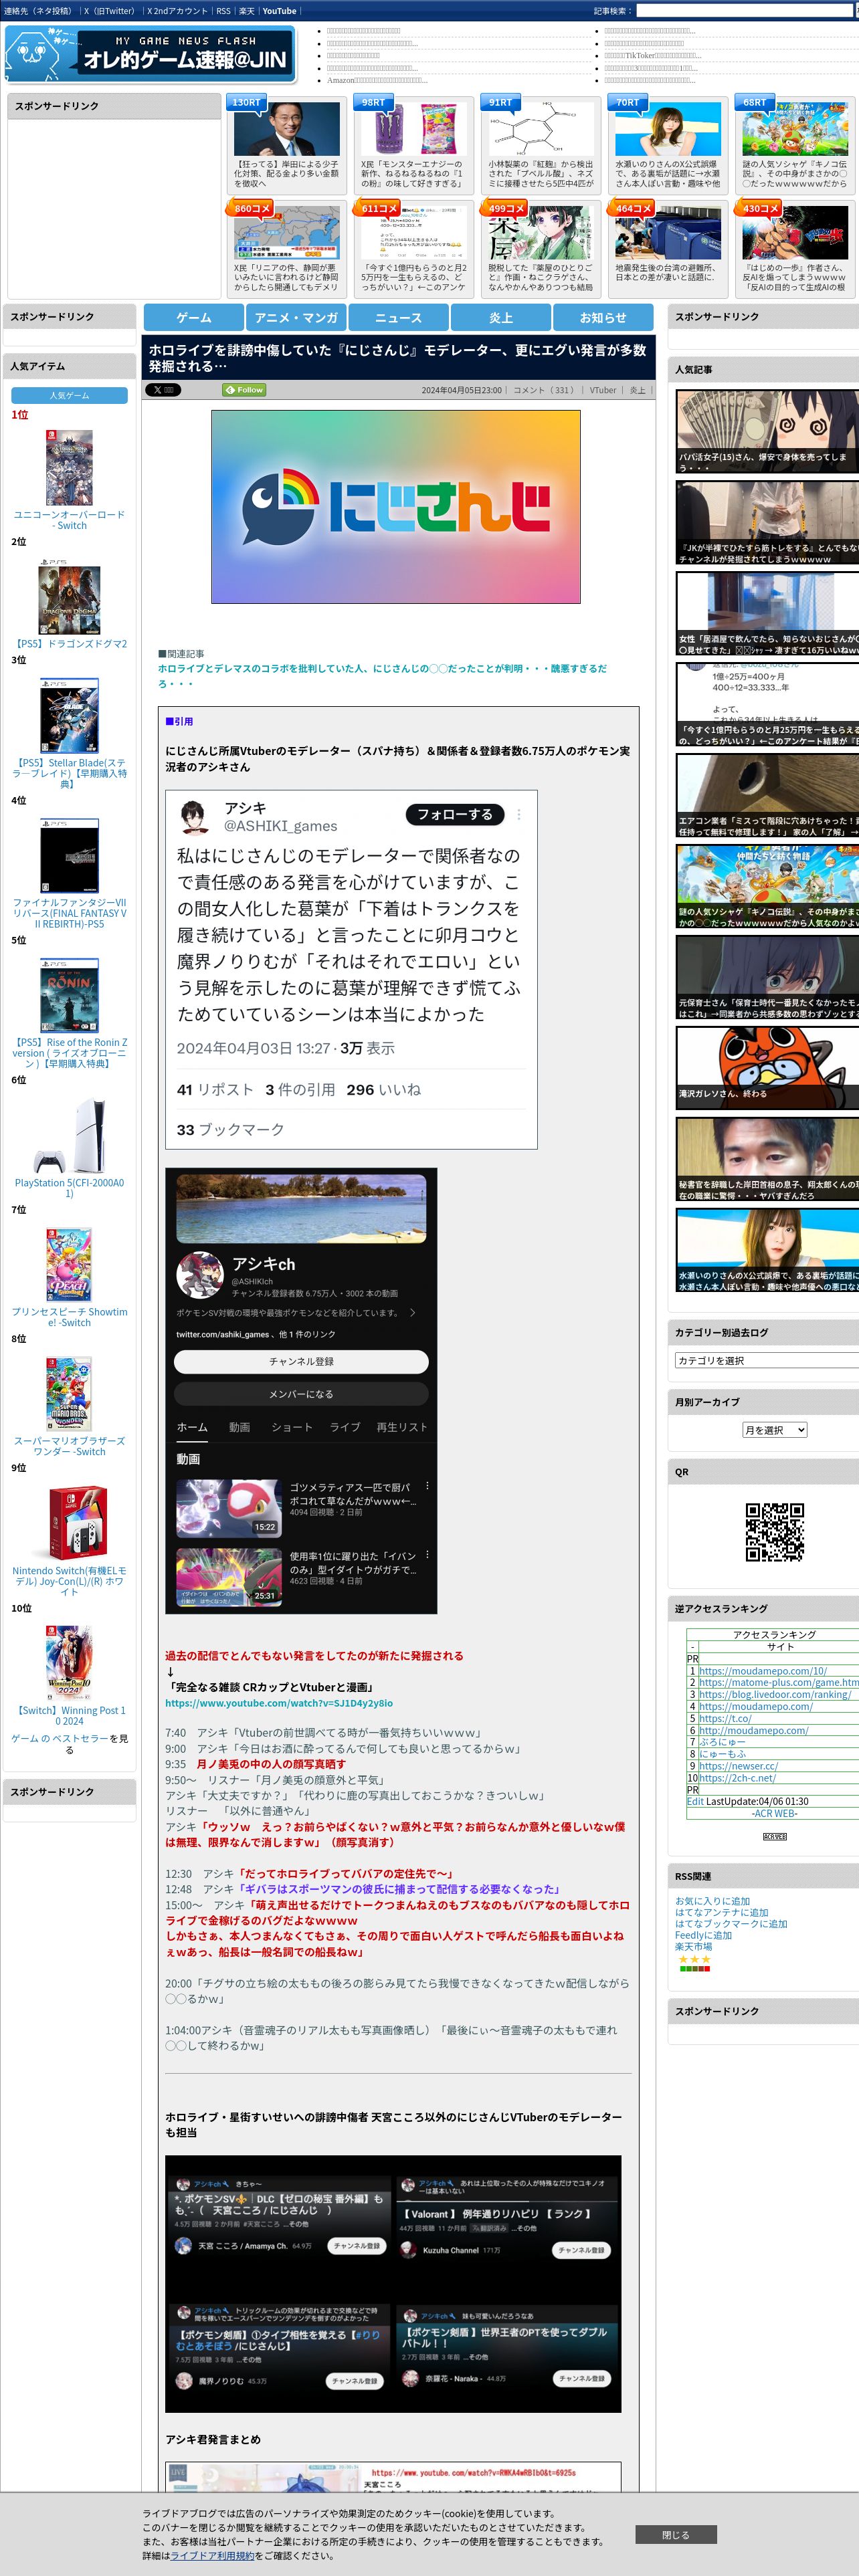Select the 人気ゲーム tab in 人気アイテム
The image size is (859, 2576).
click(x=69, y=395)
